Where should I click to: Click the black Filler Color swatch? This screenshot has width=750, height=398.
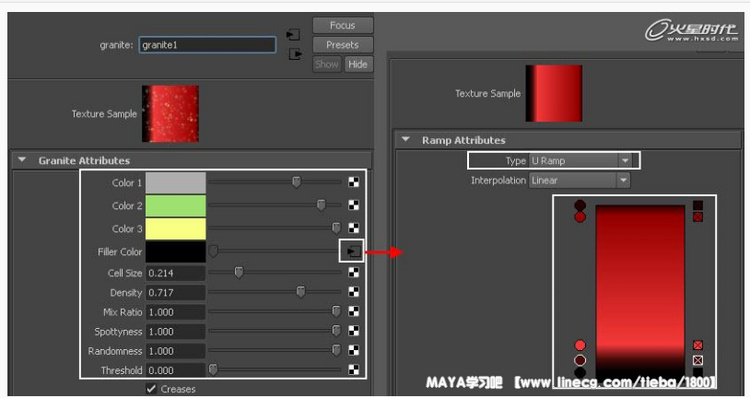coord(176,251)
